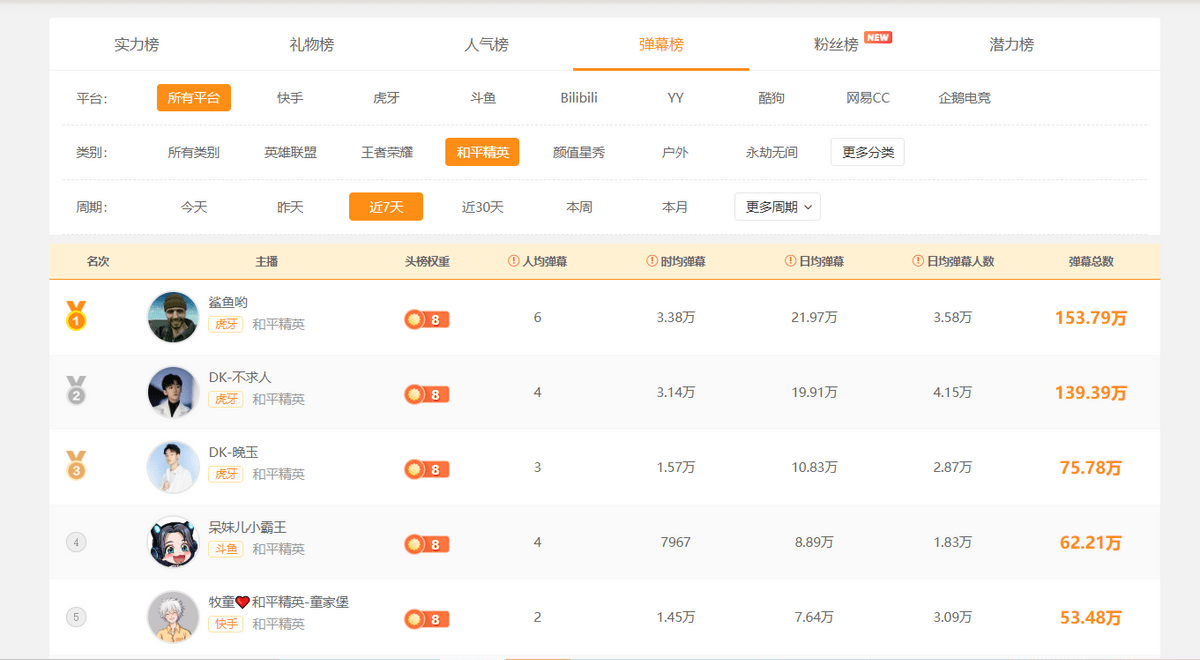The width and height of the screenshot is (1200, 660).
Task: Click the info icon beside 日均弹幕人数
Action: [918, 261]
